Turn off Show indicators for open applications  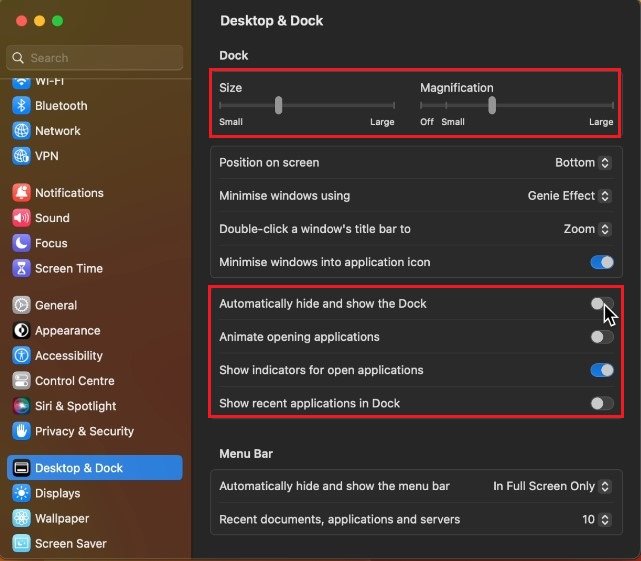point(602,370)
